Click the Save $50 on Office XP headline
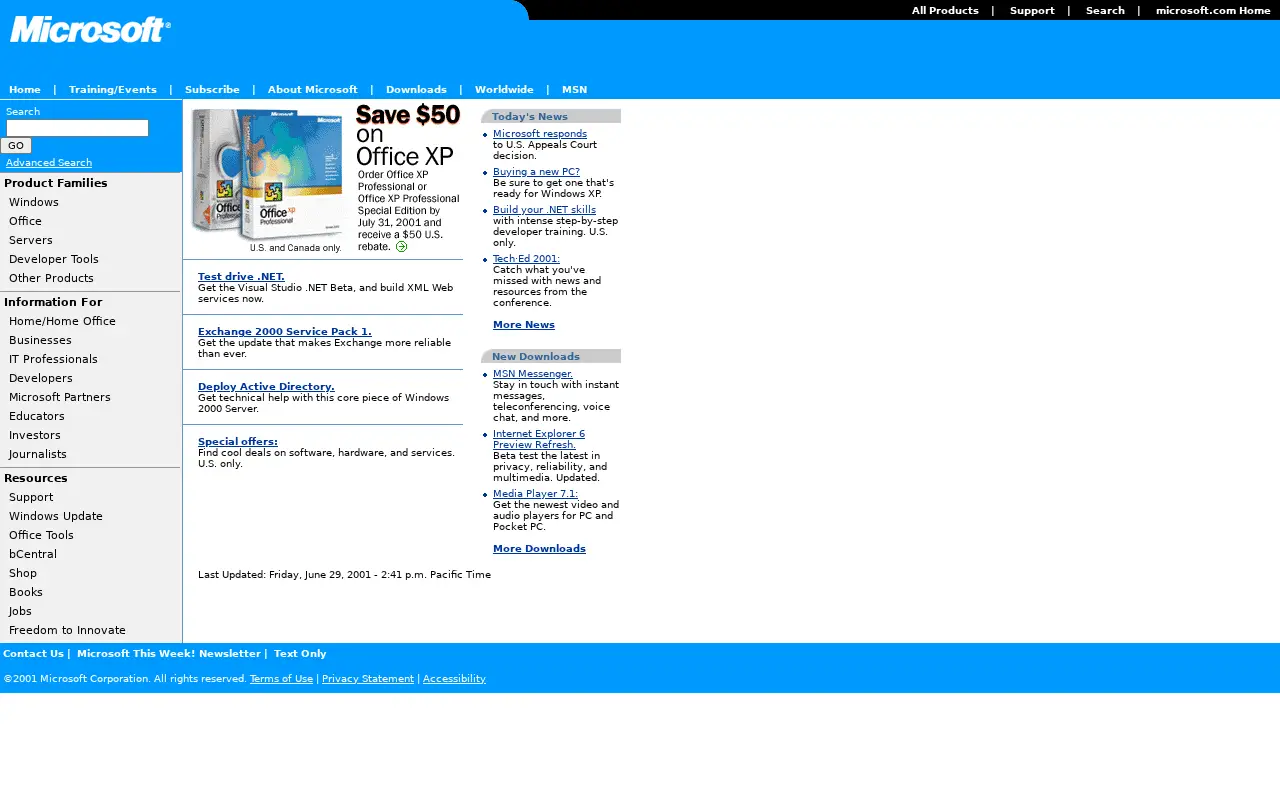Viewport: 1280px width, 800px height. tap(408, 135)
